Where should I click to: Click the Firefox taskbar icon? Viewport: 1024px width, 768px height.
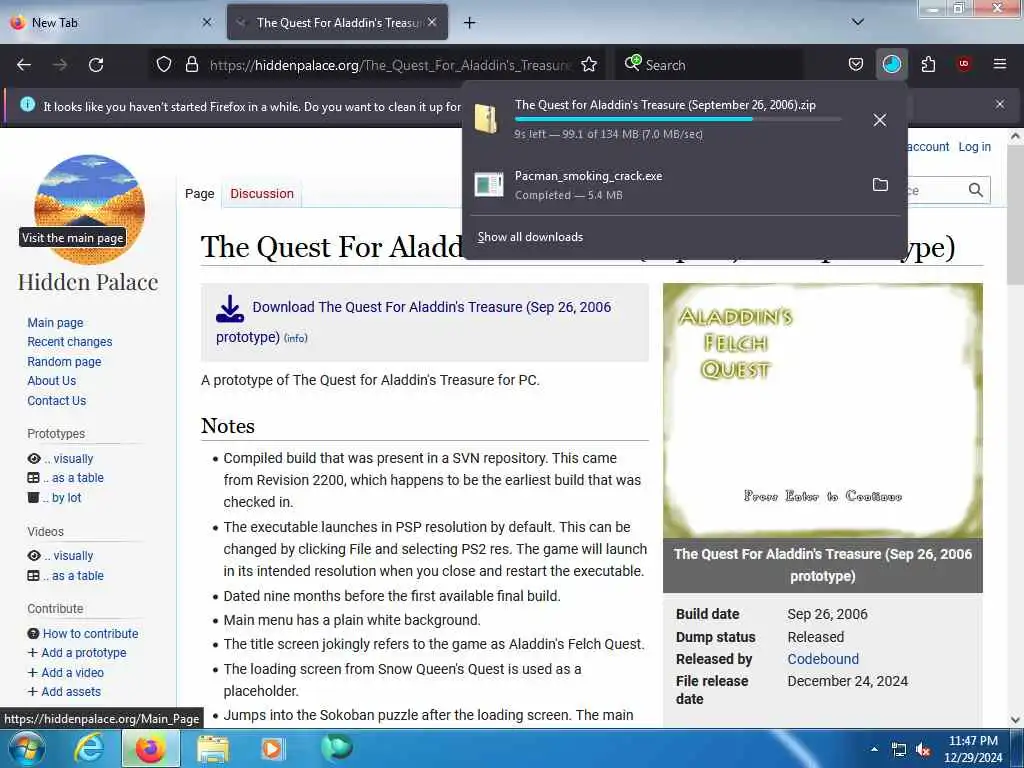pos(150,748)
